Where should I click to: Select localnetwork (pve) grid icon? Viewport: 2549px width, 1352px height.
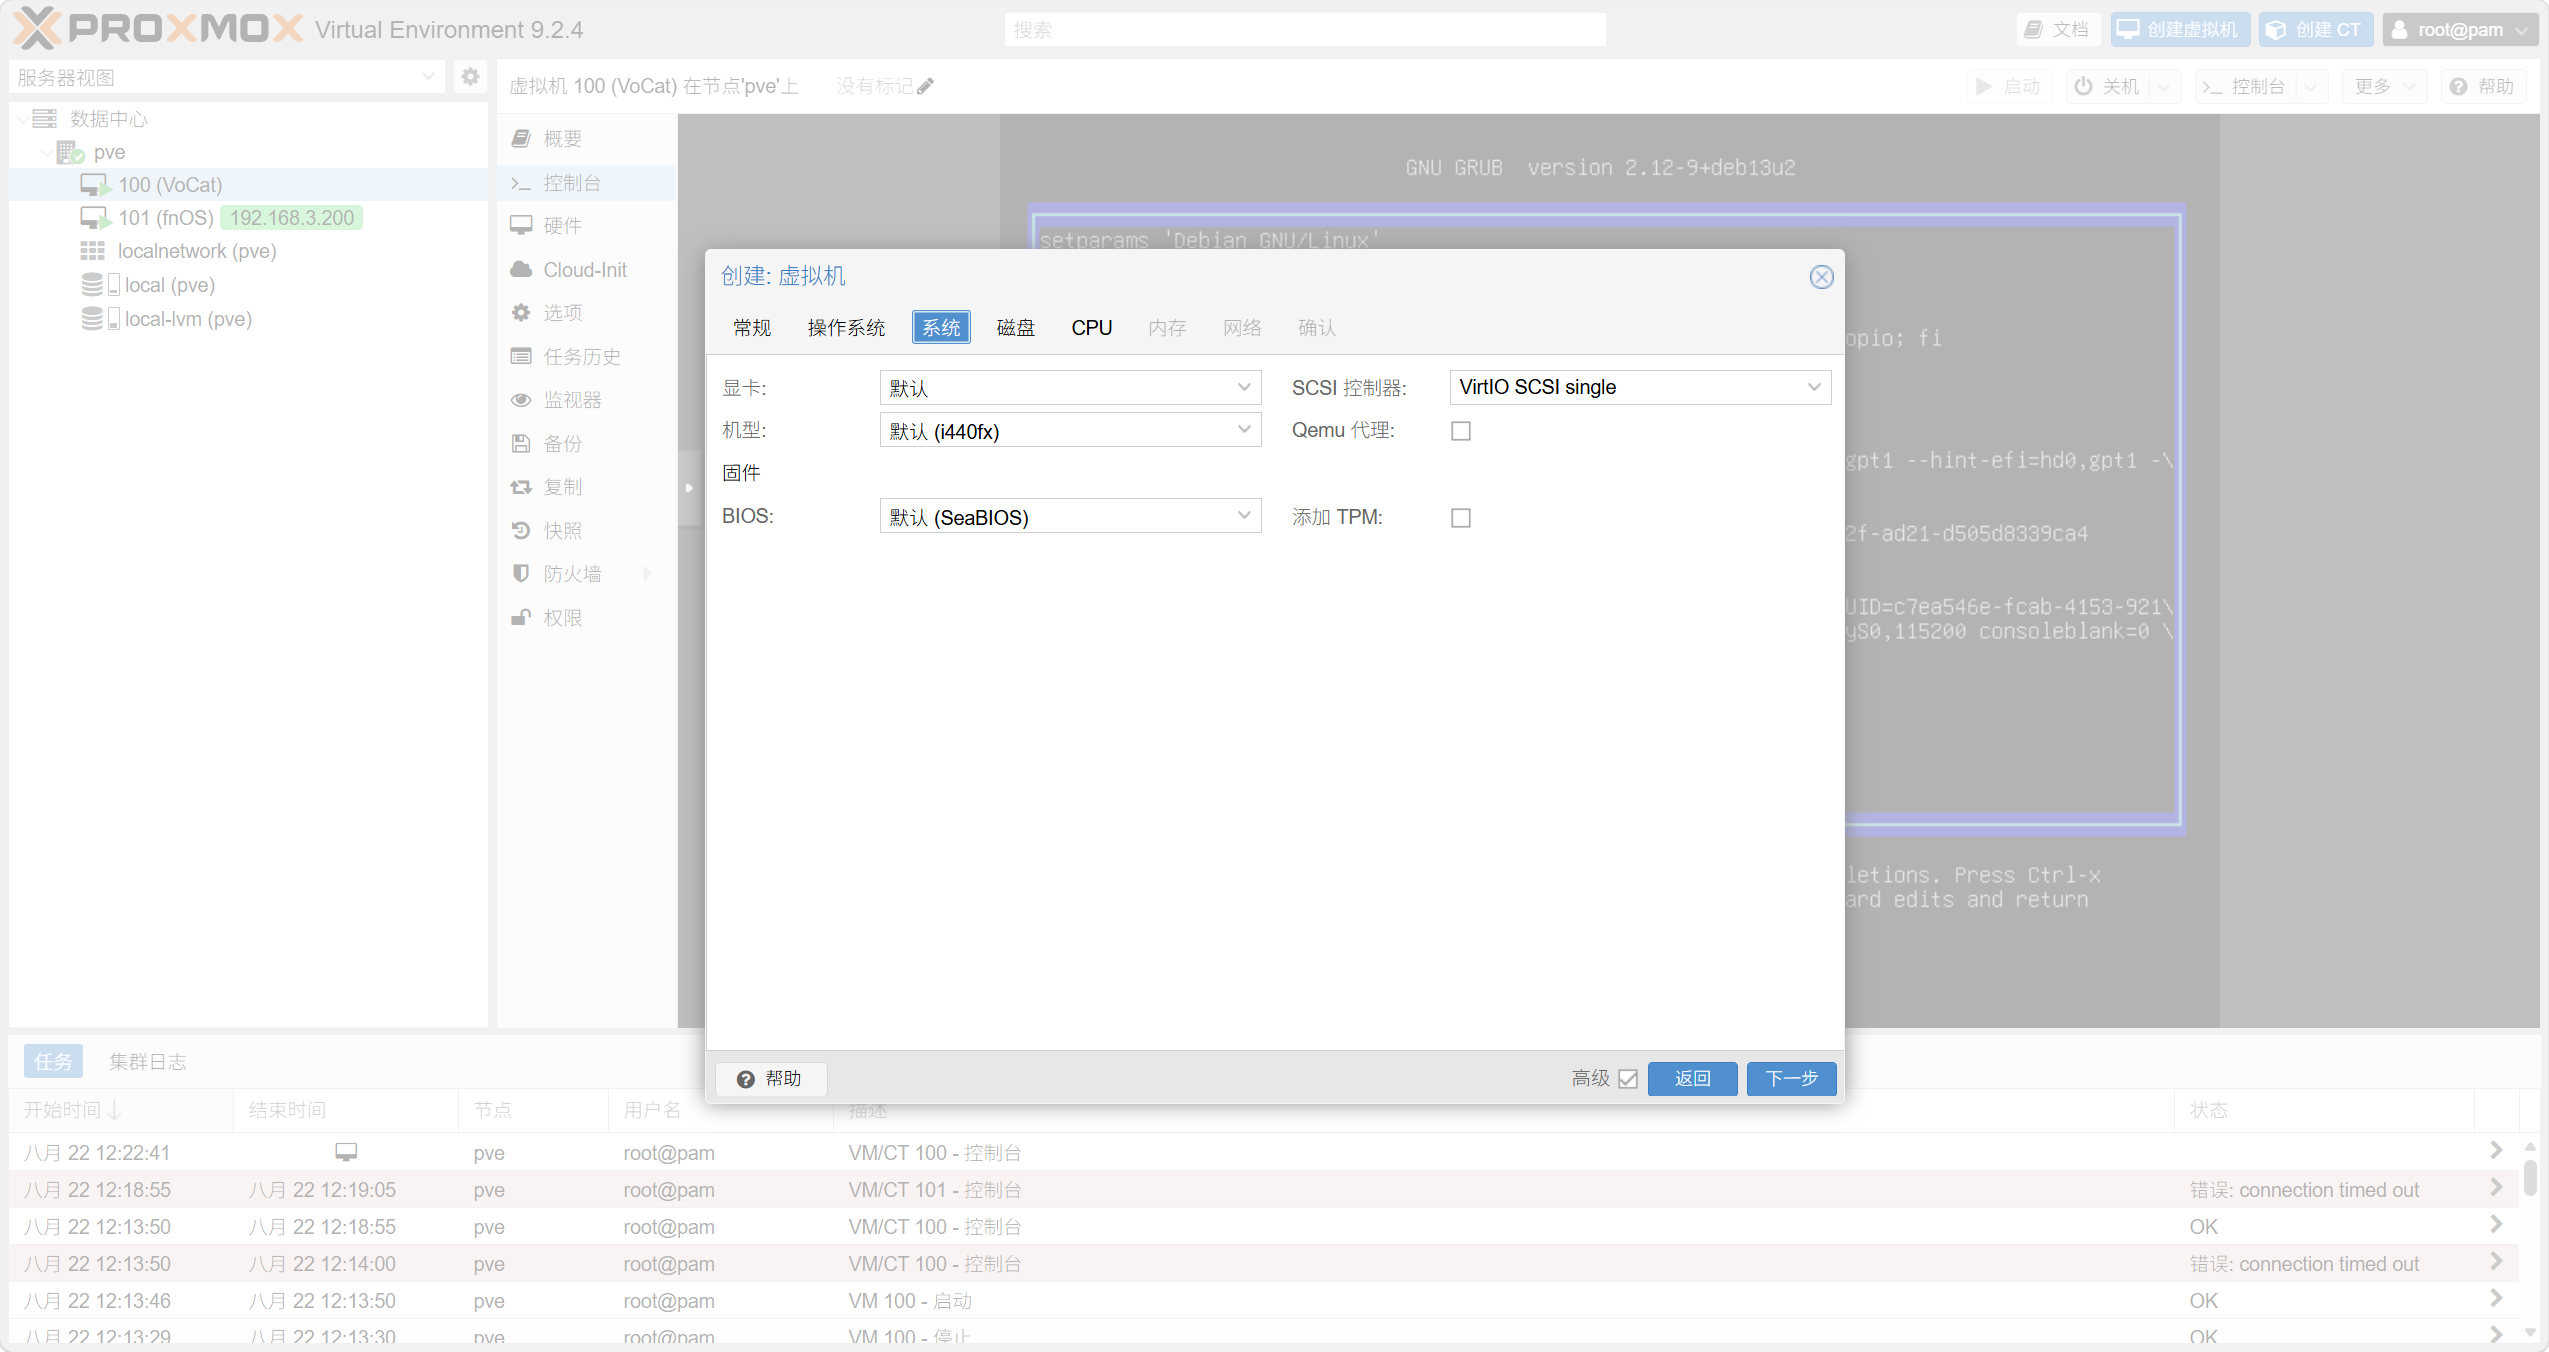tap(93, 251)
